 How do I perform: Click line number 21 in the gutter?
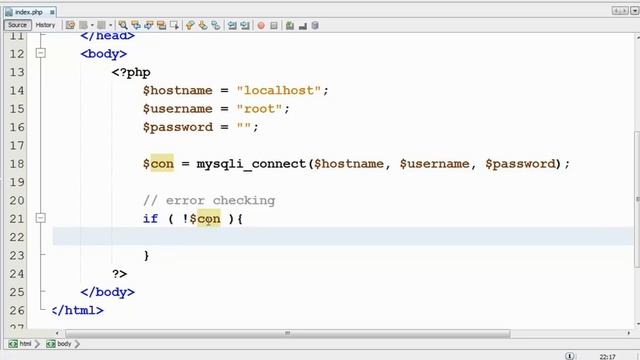[x=17, y=219]
